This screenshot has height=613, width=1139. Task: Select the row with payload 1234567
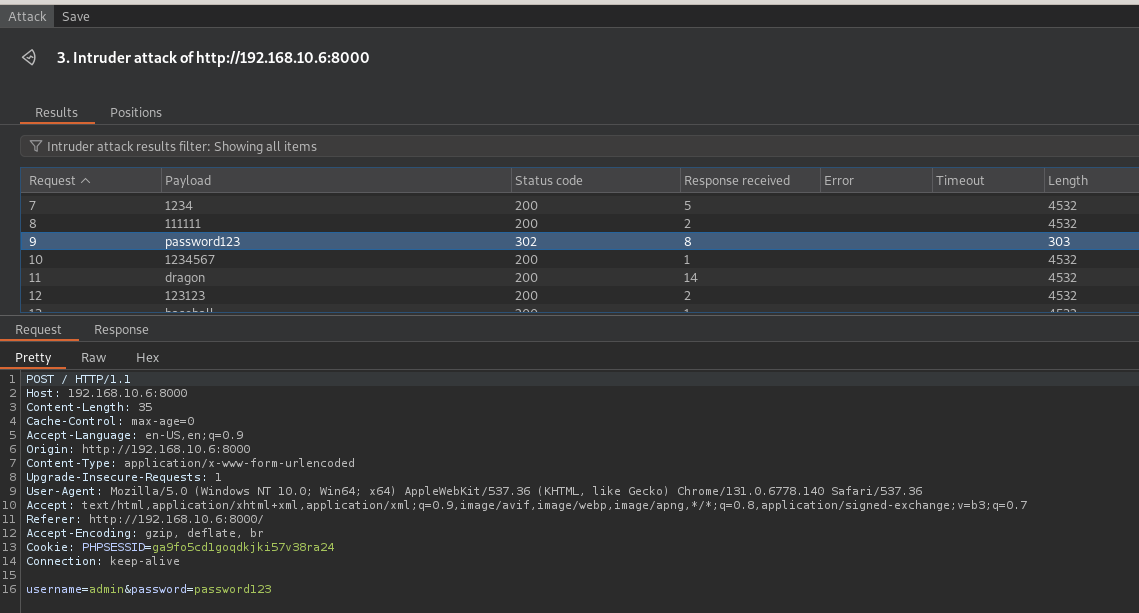point(580,259)
